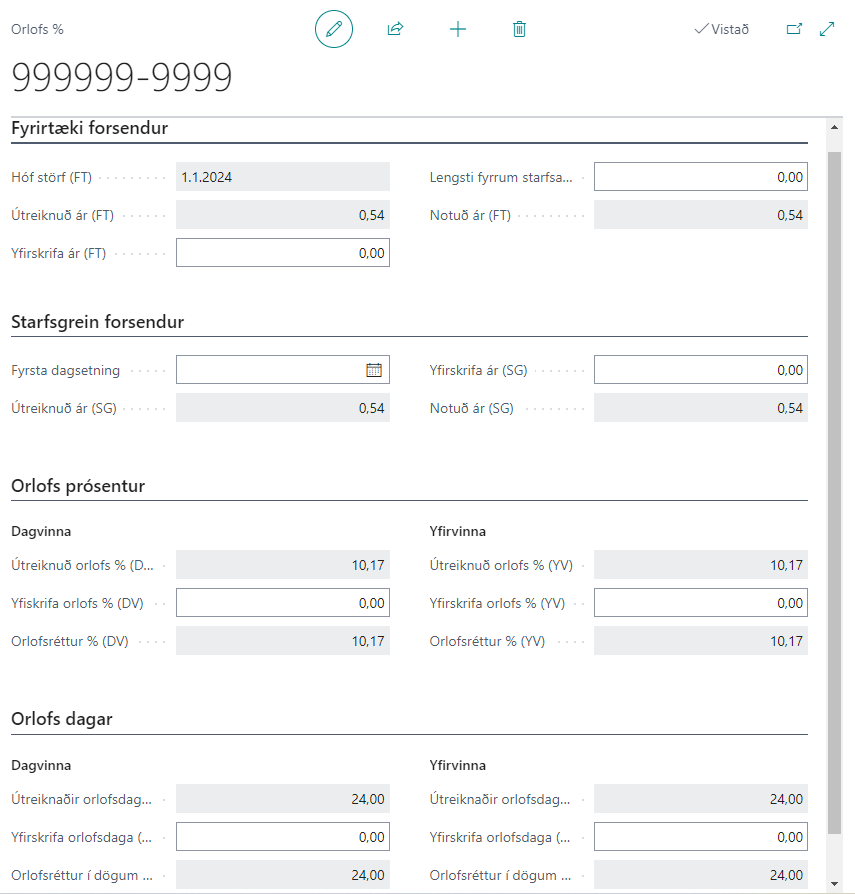
Task: Click the share icon in toolbar
Action: tap(395, 29)
